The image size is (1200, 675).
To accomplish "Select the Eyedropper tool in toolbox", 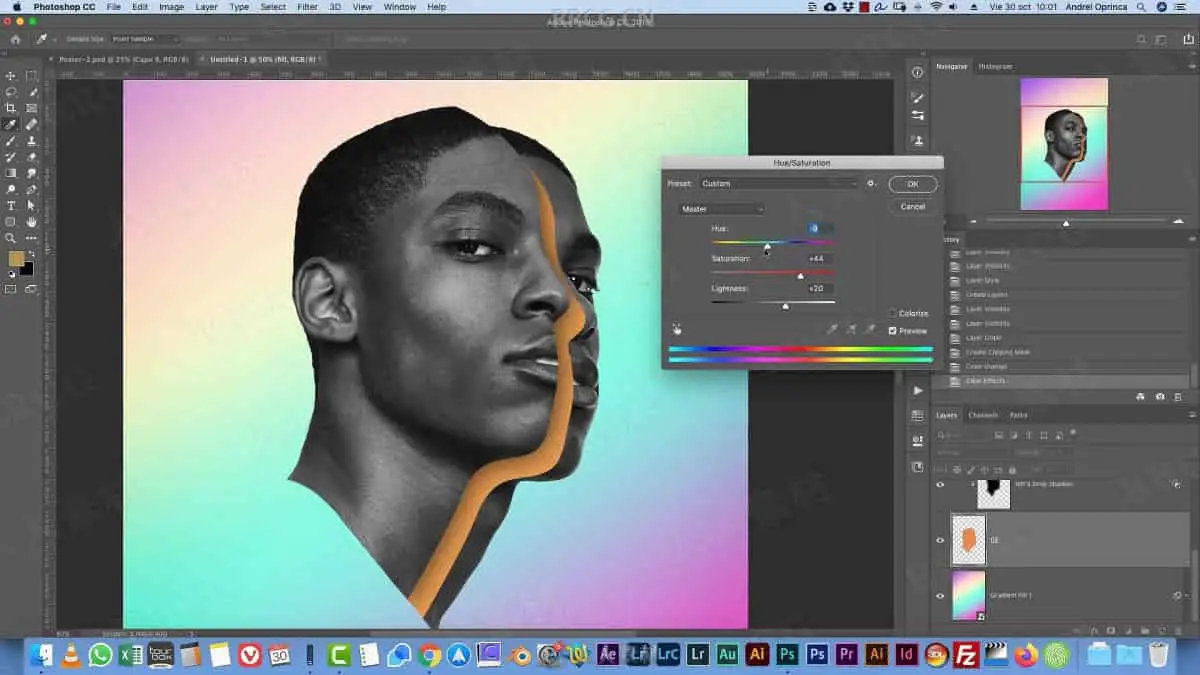I will [x=11, y=125].
